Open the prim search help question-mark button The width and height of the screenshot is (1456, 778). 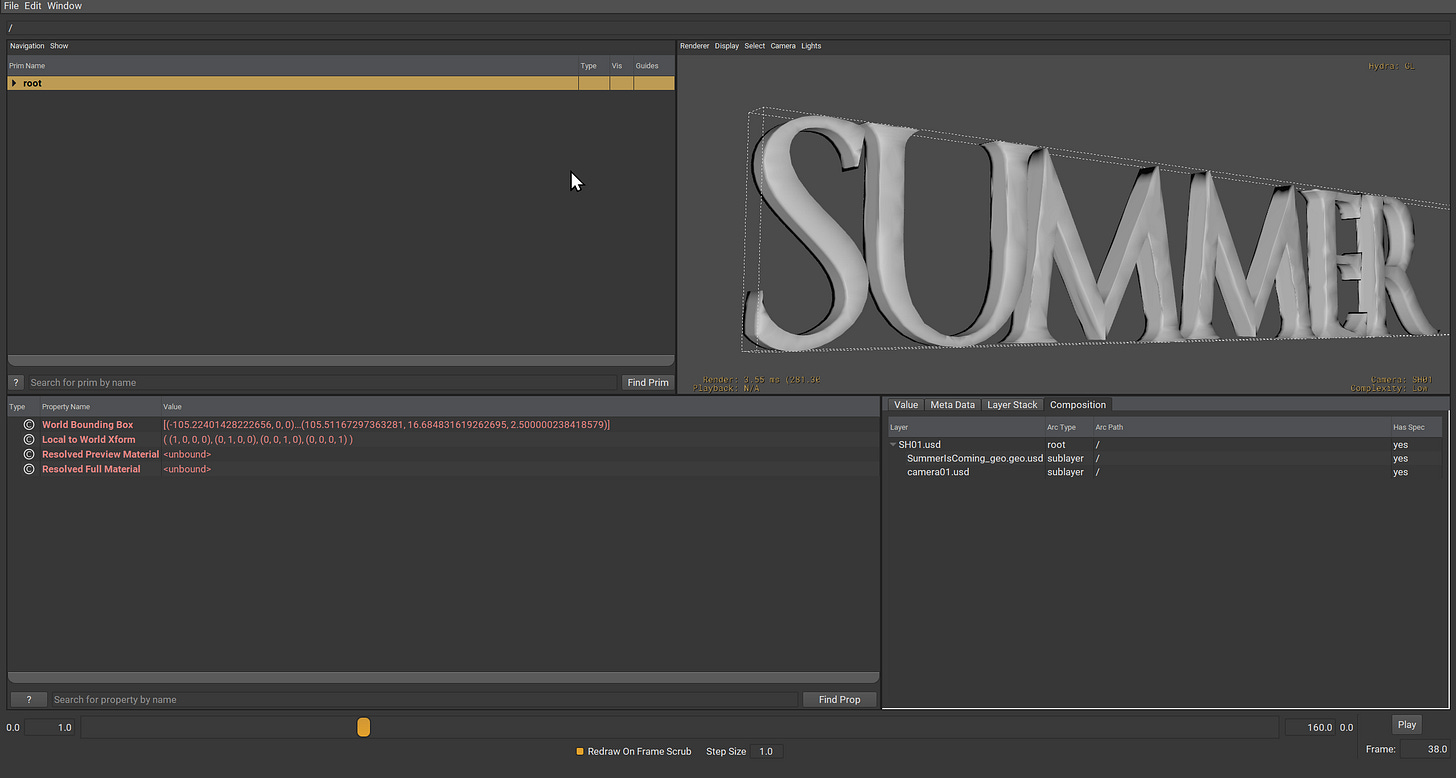click(16, 383)
